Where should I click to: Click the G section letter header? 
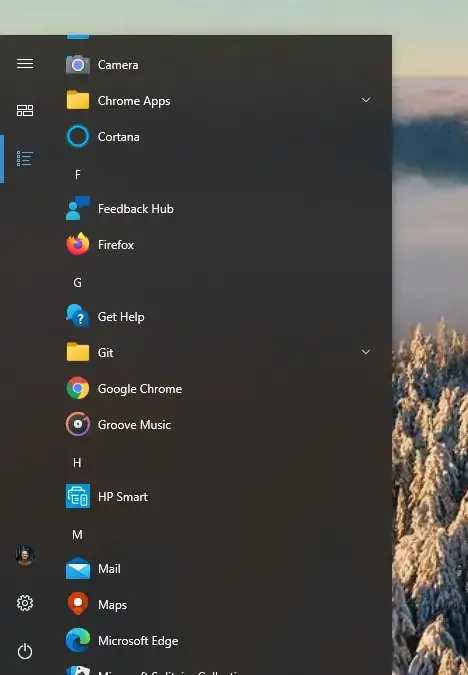coord(77,282)
